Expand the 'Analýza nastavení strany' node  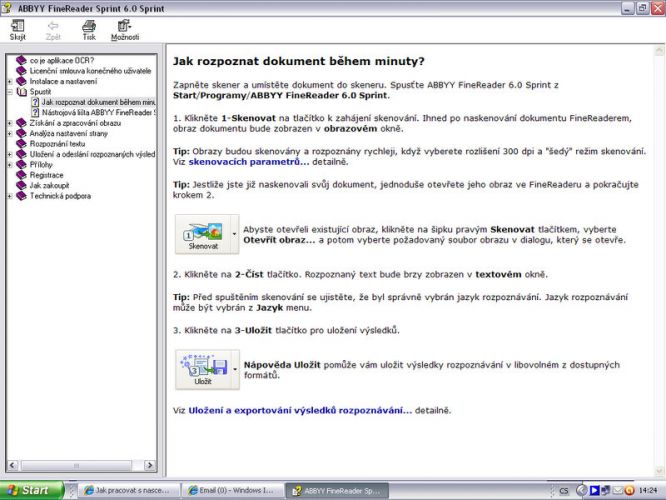(x=10, y=133)
